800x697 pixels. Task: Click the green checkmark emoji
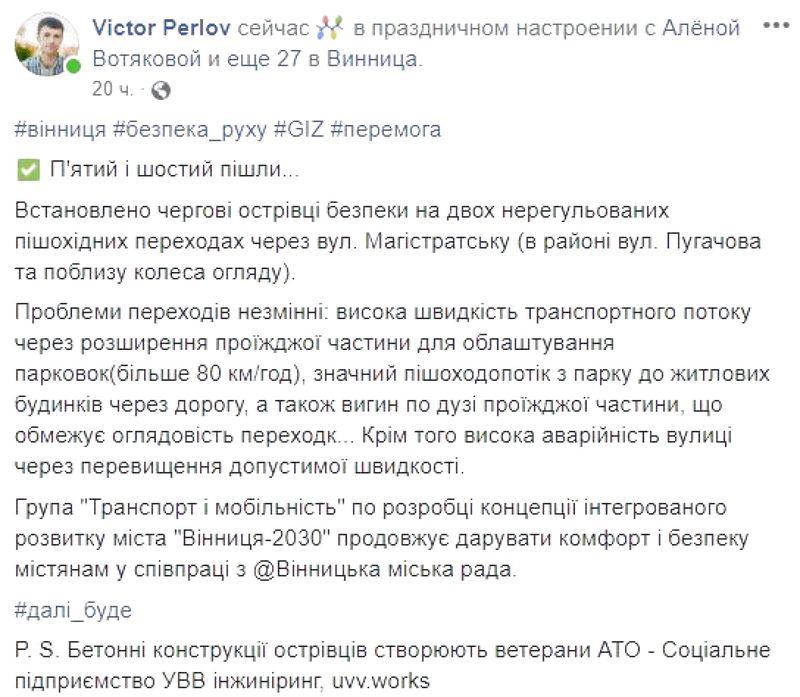[x=28, y=170]
